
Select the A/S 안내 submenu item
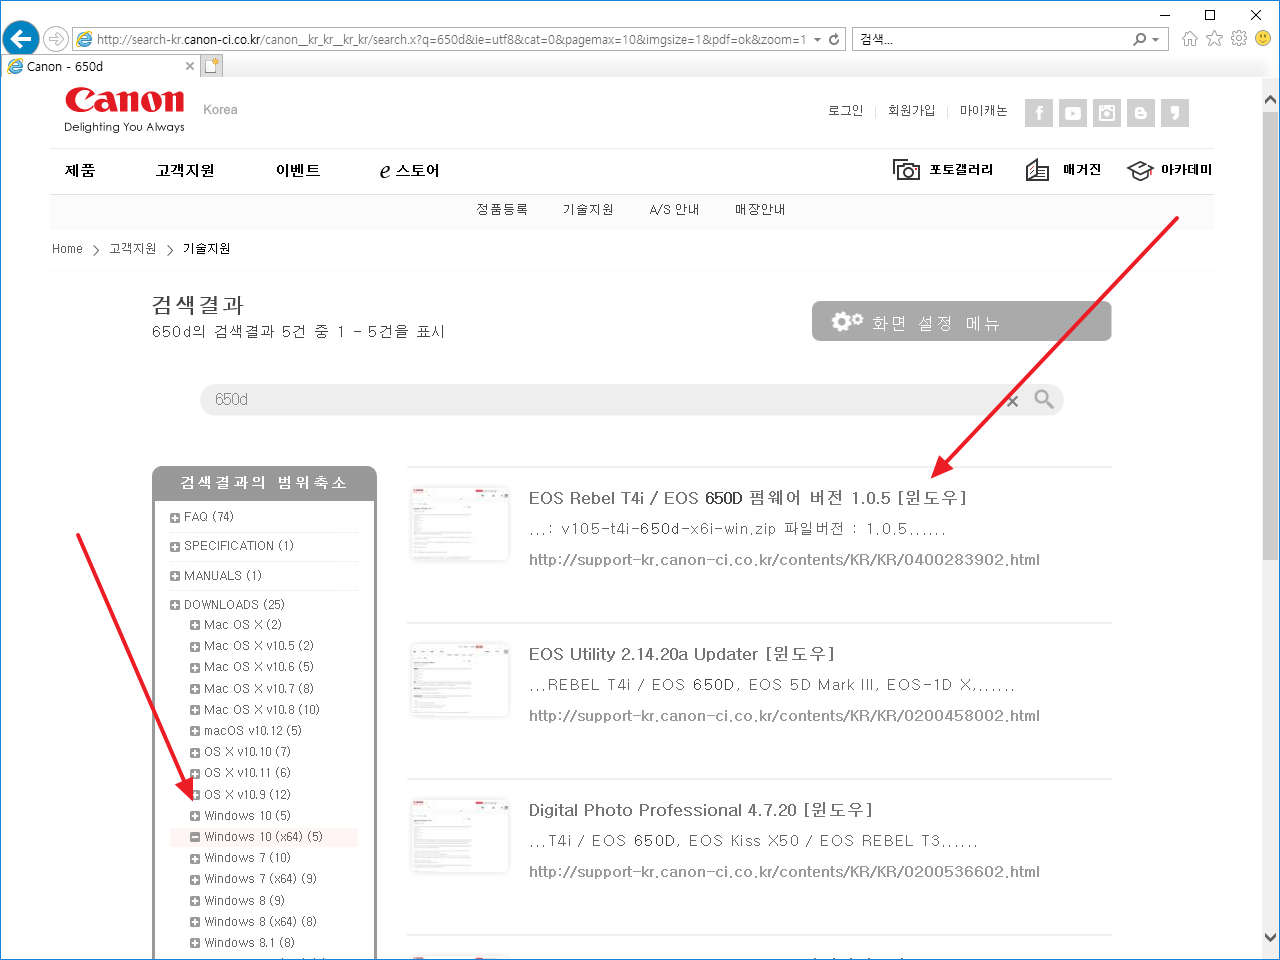pyautogui.click(x=674, y=209)
